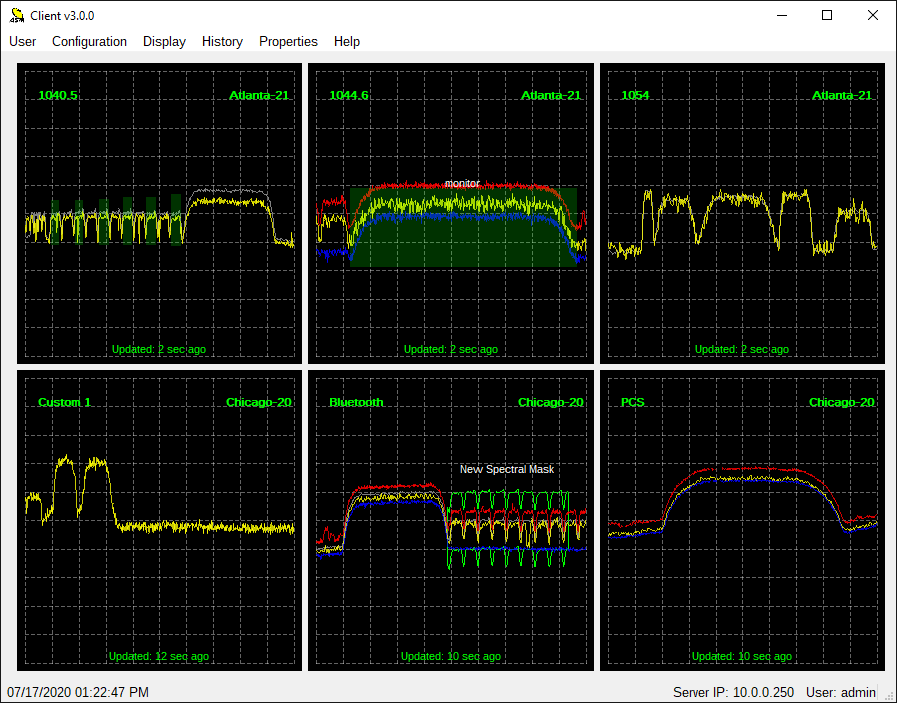Screen dimensions: 897x703
Task: Click the Server IP status text
Action: [x=733, y=693]
